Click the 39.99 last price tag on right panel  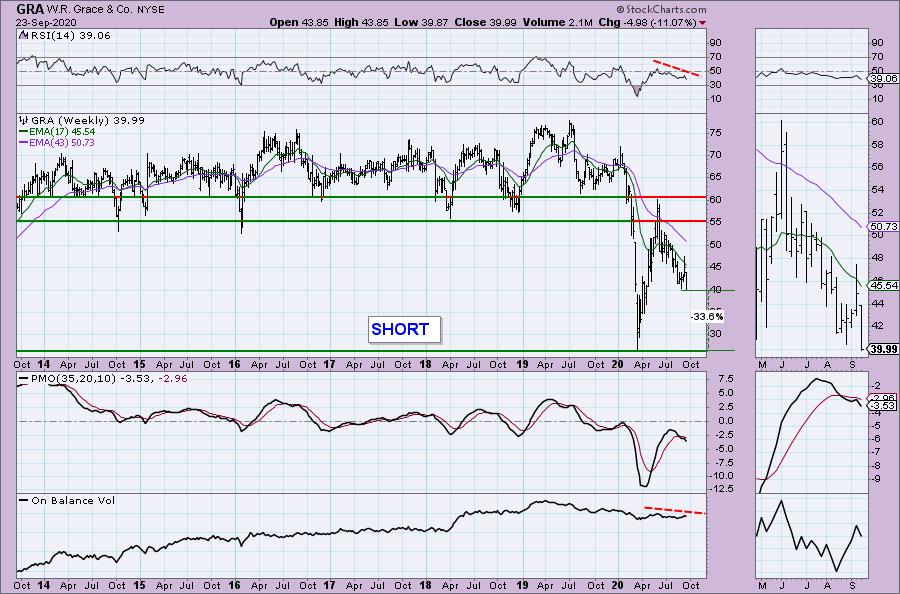884,349
